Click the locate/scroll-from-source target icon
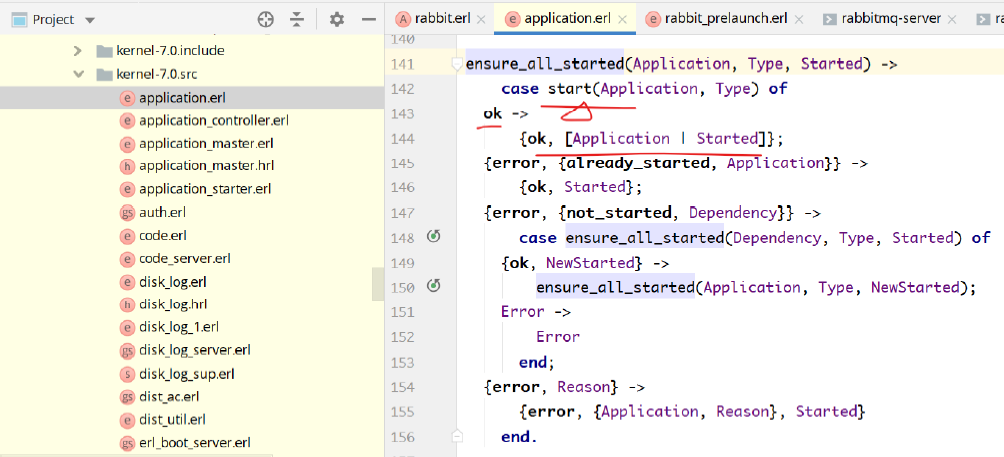The width and height of the screenshot is (1004, 457). [x=265, y=19]
